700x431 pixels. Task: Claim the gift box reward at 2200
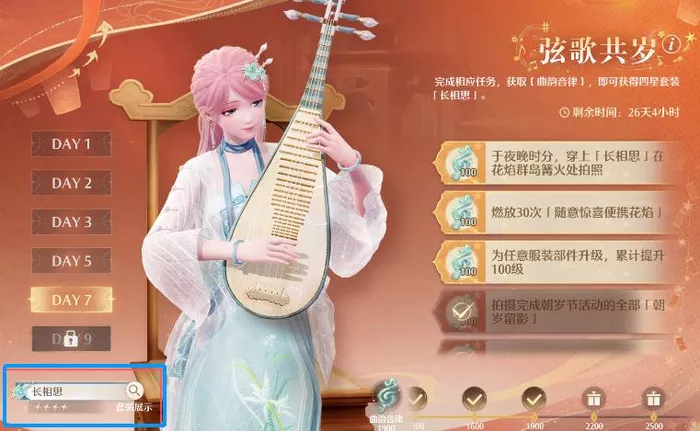click(594, 399)
